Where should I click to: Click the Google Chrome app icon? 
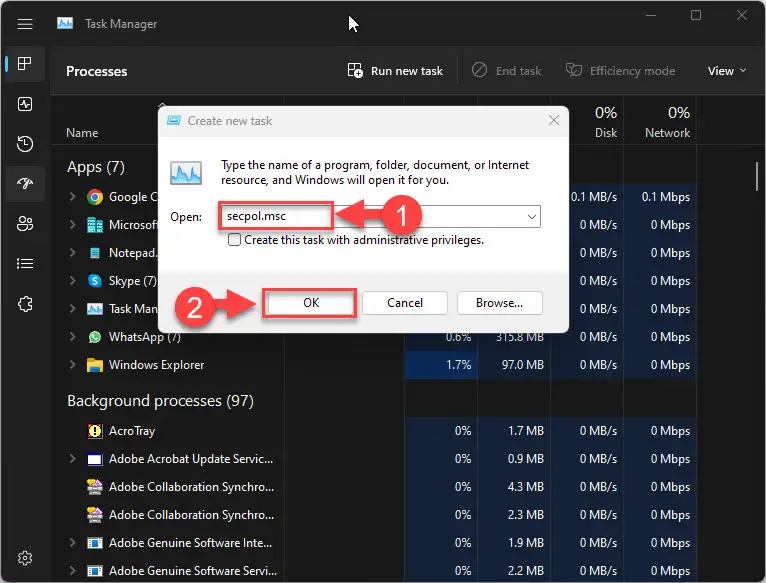(95, 197)
